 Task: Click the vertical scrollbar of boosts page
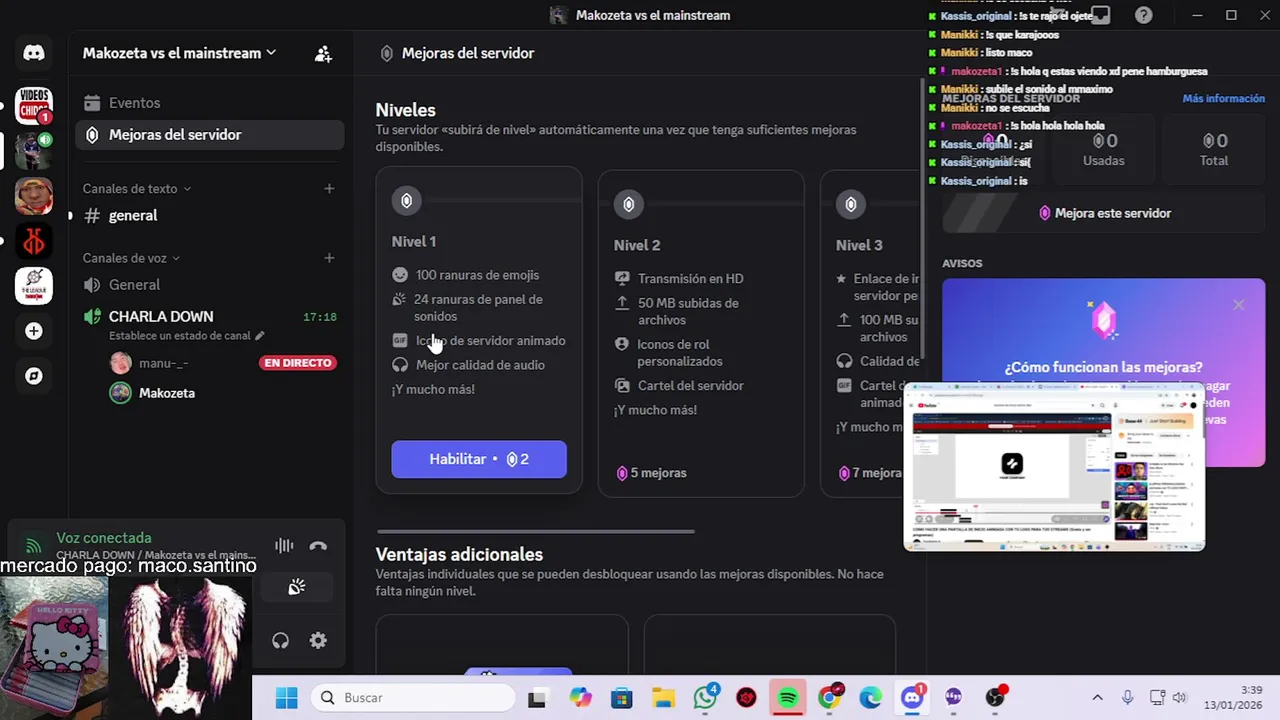click(x=922, y=220)
